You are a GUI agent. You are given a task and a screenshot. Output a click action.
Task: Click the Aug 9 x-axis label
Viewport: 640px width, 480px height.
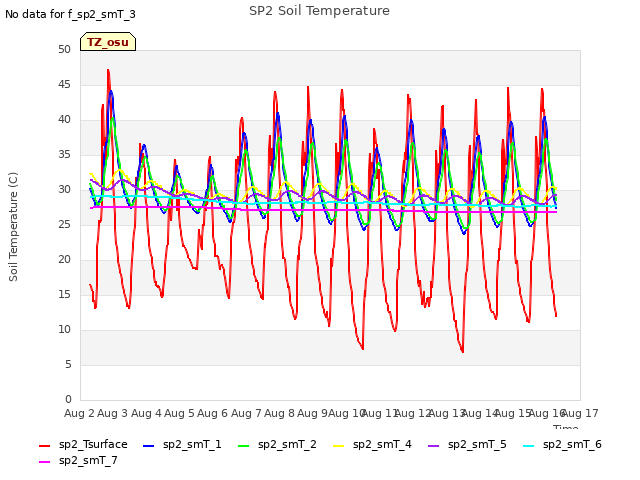pos(312,413)
